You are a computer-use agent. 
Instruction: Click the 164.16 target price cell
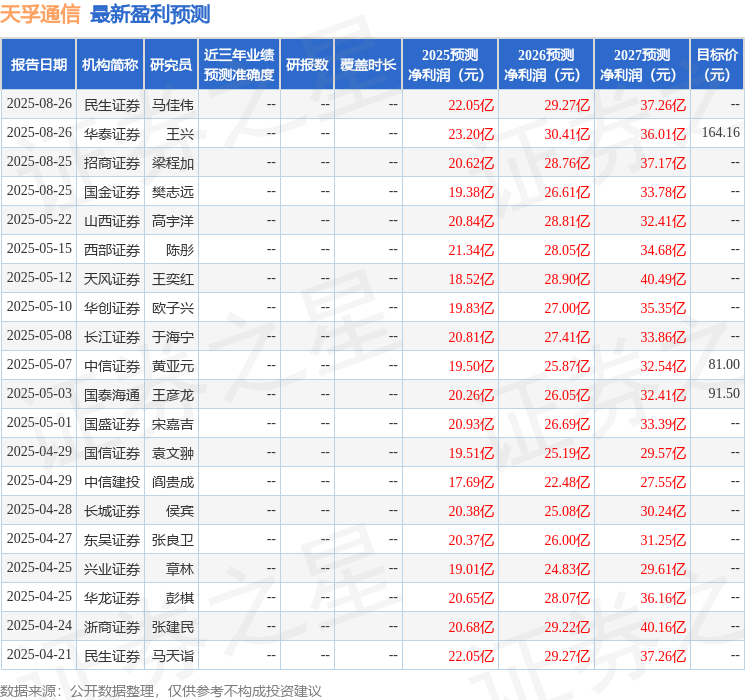(720, 133)
